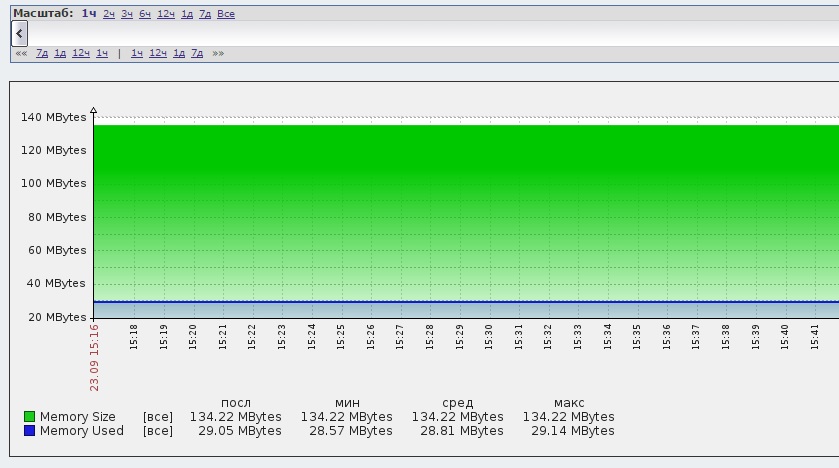Image resolution: width=839 pixels, height=468 pixels.
Task: Move forward 1д in time
Action: [x=179, y=53]
